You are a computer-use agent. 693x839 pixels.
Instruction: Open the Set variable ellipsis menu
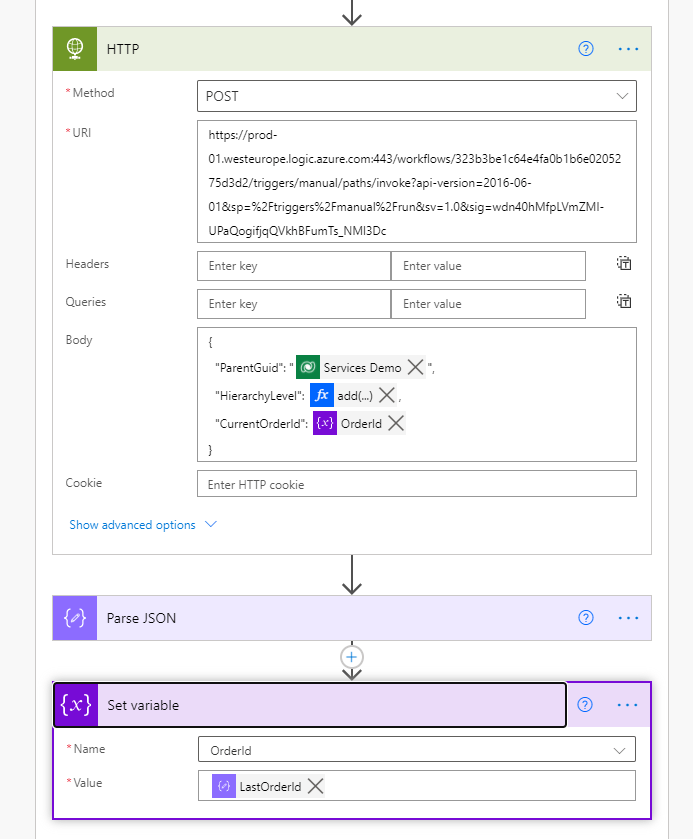(627, 705)
